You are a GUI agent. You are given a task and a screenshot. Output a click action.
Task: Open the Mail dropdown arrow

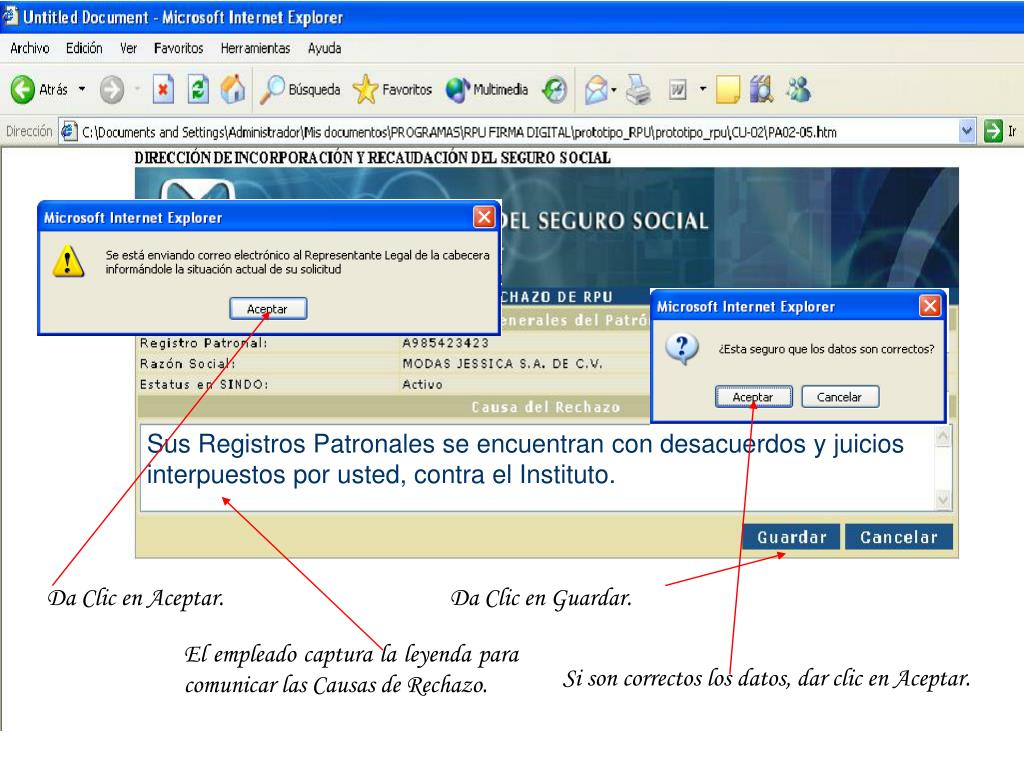614,89
